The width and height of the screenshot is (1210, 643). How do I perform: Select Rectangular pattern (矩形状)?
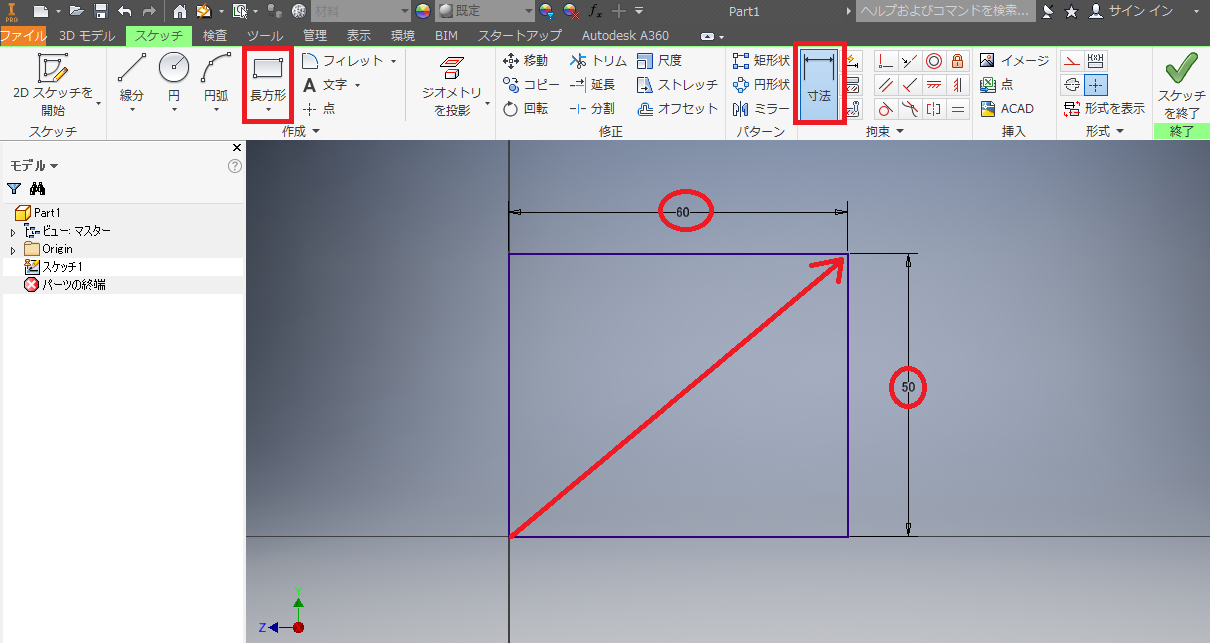(x=761, y=61)
